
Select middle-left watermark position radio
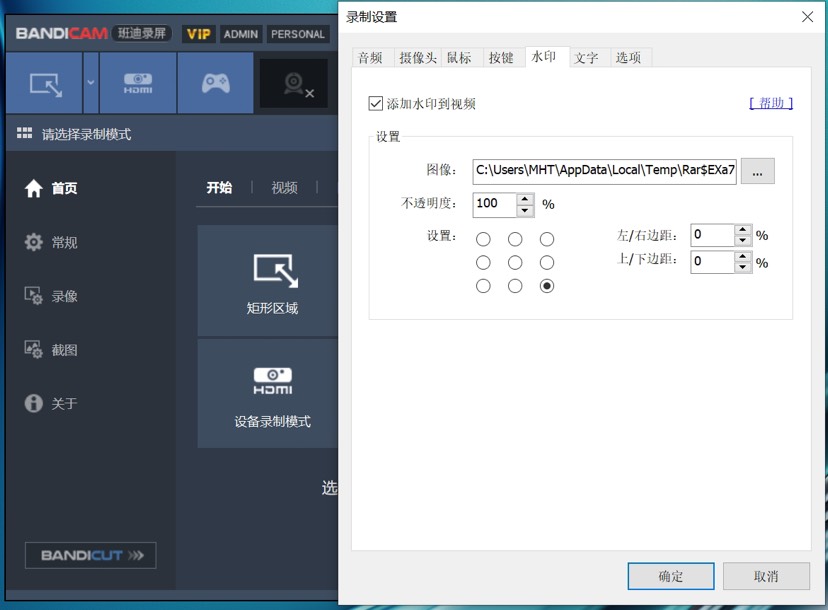point(483,262)
